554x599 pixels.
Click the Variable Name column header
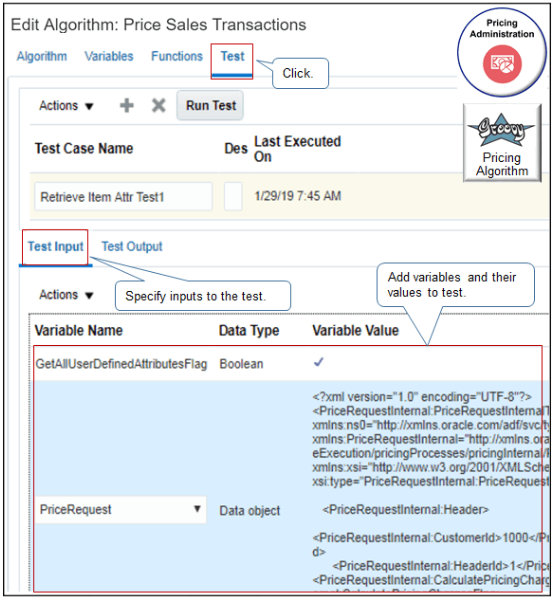click(x=79, y=330)
